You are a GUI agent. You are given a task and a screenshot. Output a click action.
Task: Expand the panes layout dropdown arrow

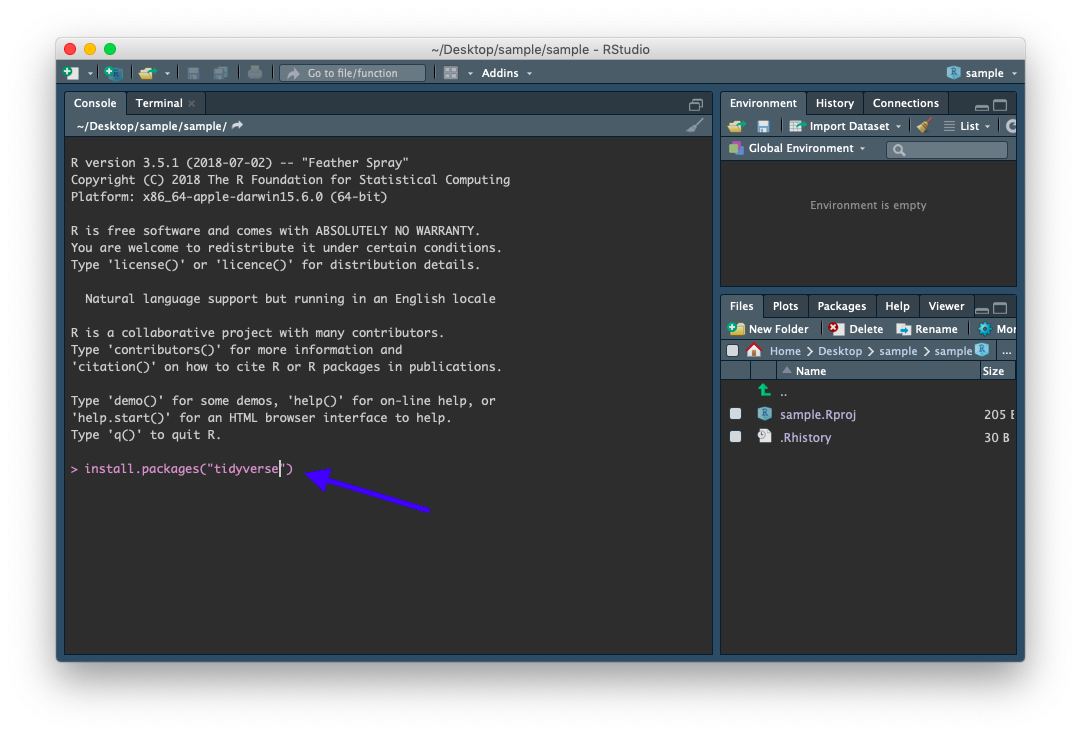coord(470,74)
